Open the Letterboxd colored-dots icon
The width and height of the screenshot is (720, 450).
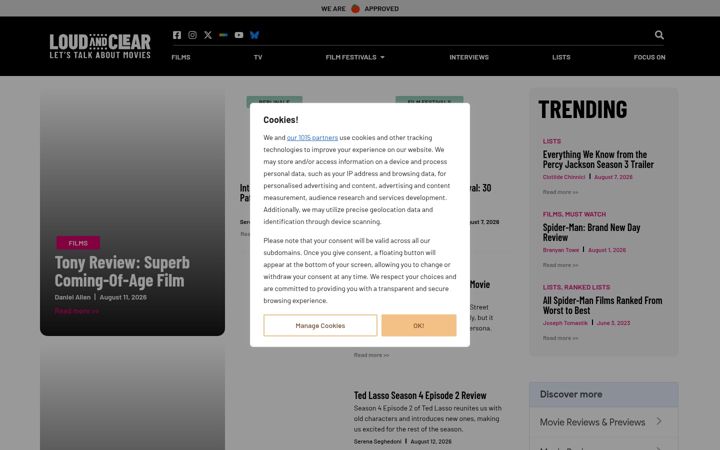pyautogui.click(x=223, y=35)
